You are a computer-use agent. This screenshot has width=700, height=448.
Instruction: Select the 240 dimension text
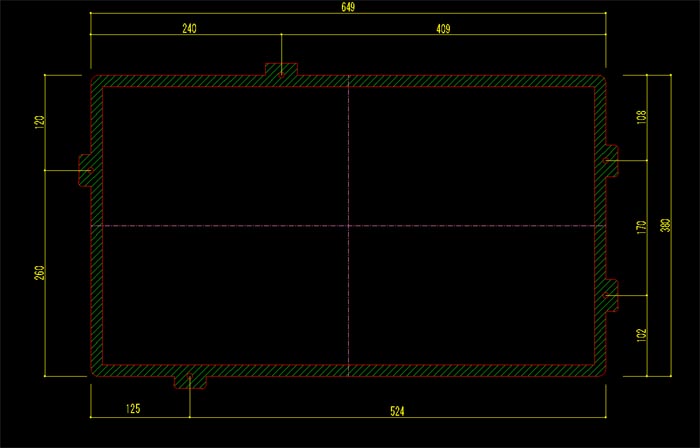point(189,29)
